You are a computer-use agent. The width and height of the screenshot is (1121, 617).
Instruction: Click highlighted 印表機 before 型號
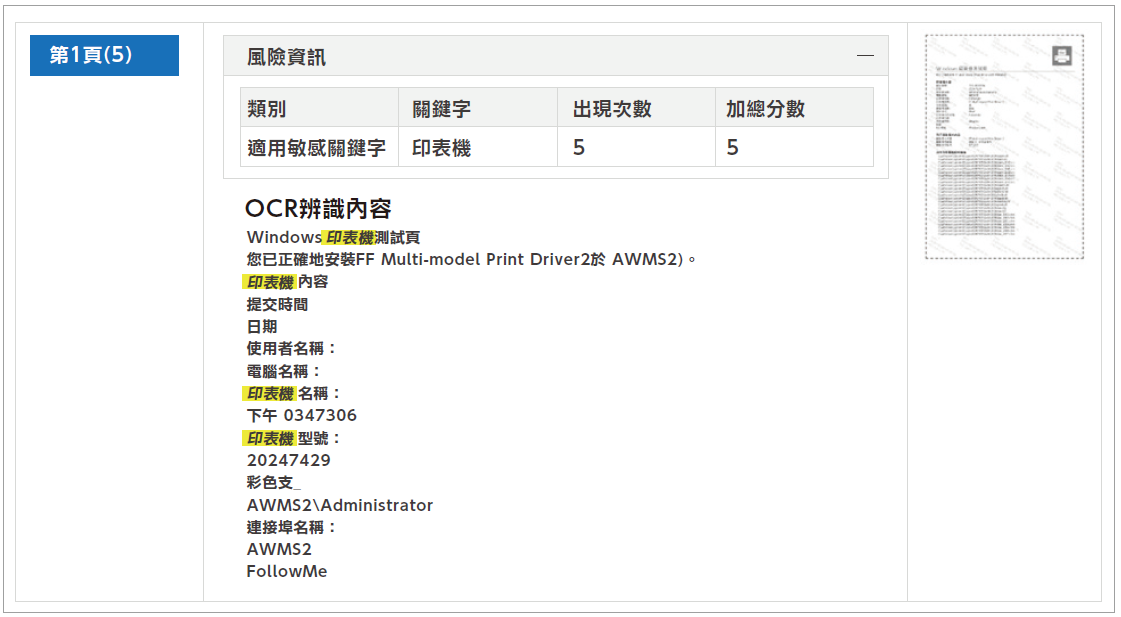270,438
